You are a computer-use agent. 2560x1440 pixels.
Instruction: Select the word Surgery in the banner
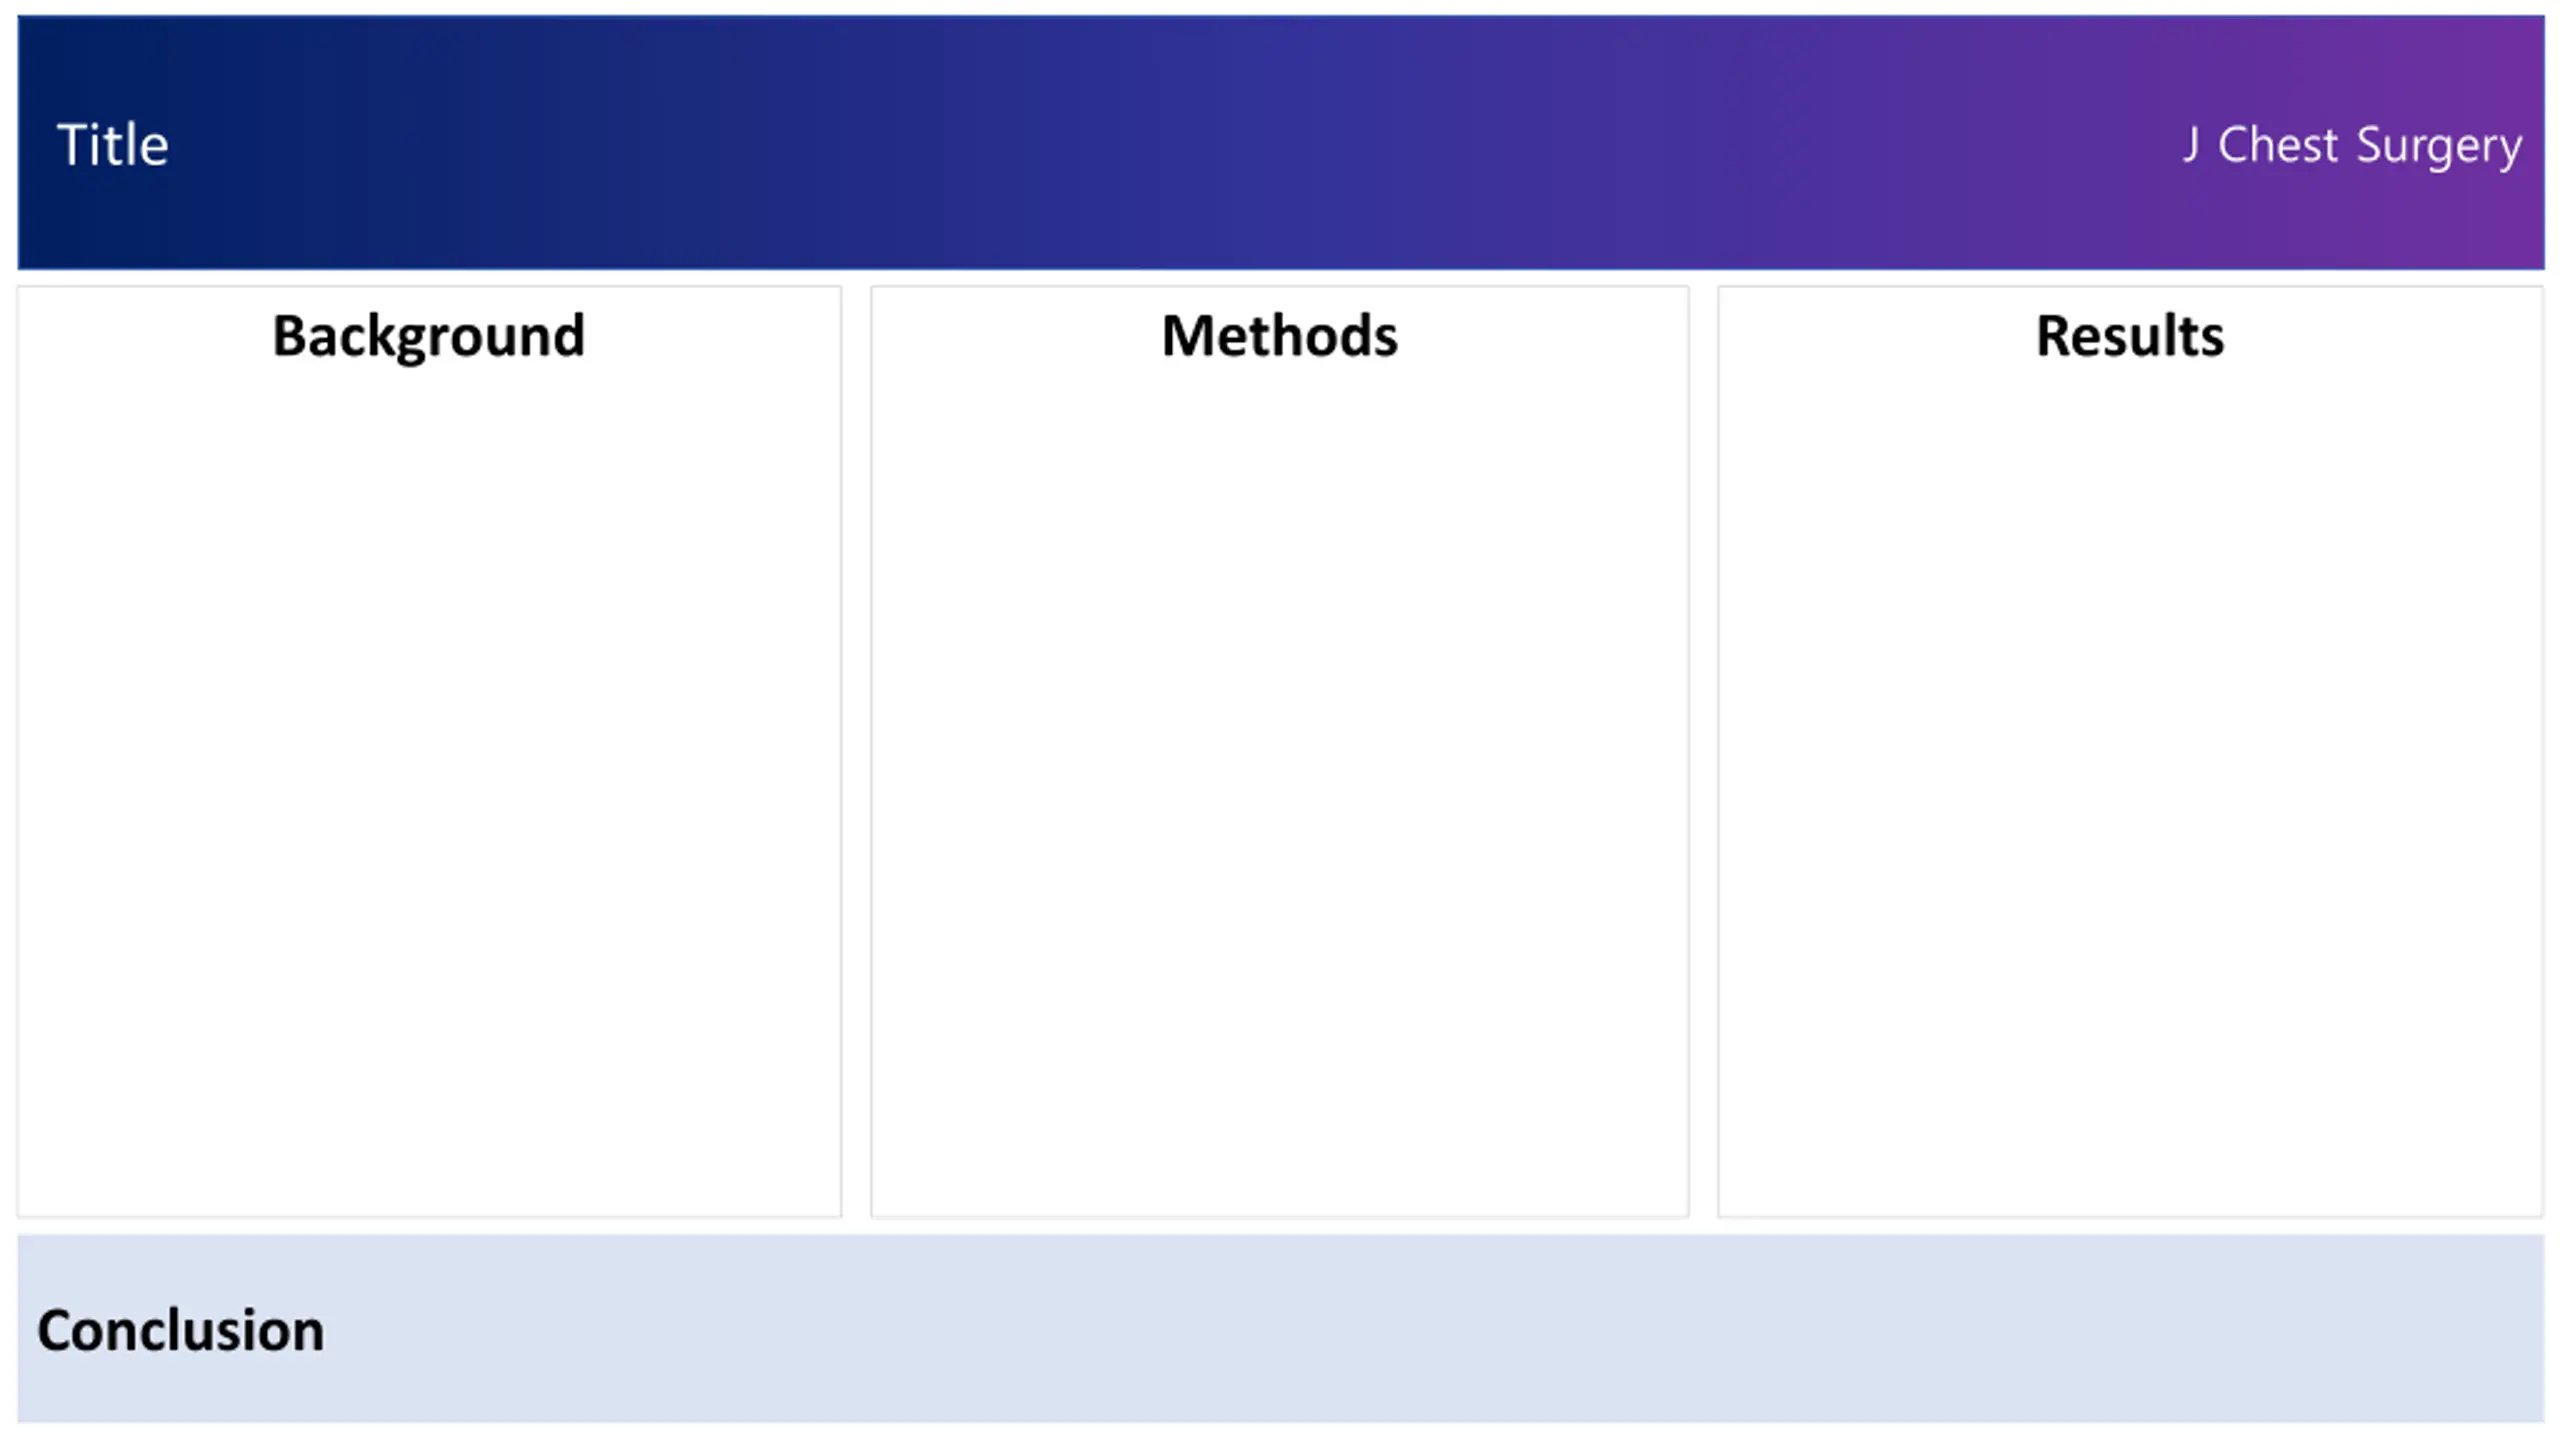click(2439, 147)
